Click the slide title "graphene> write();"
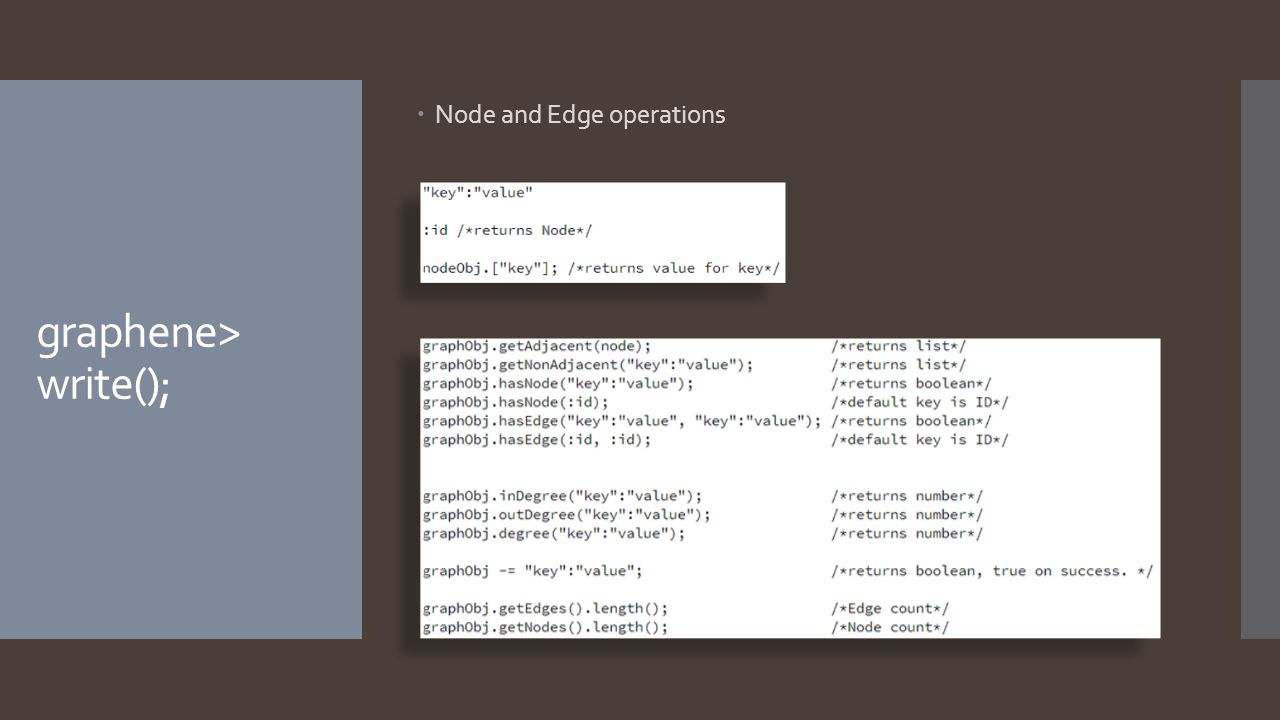The width and height of the screenshot is (1280, 720). pos(138,360)
